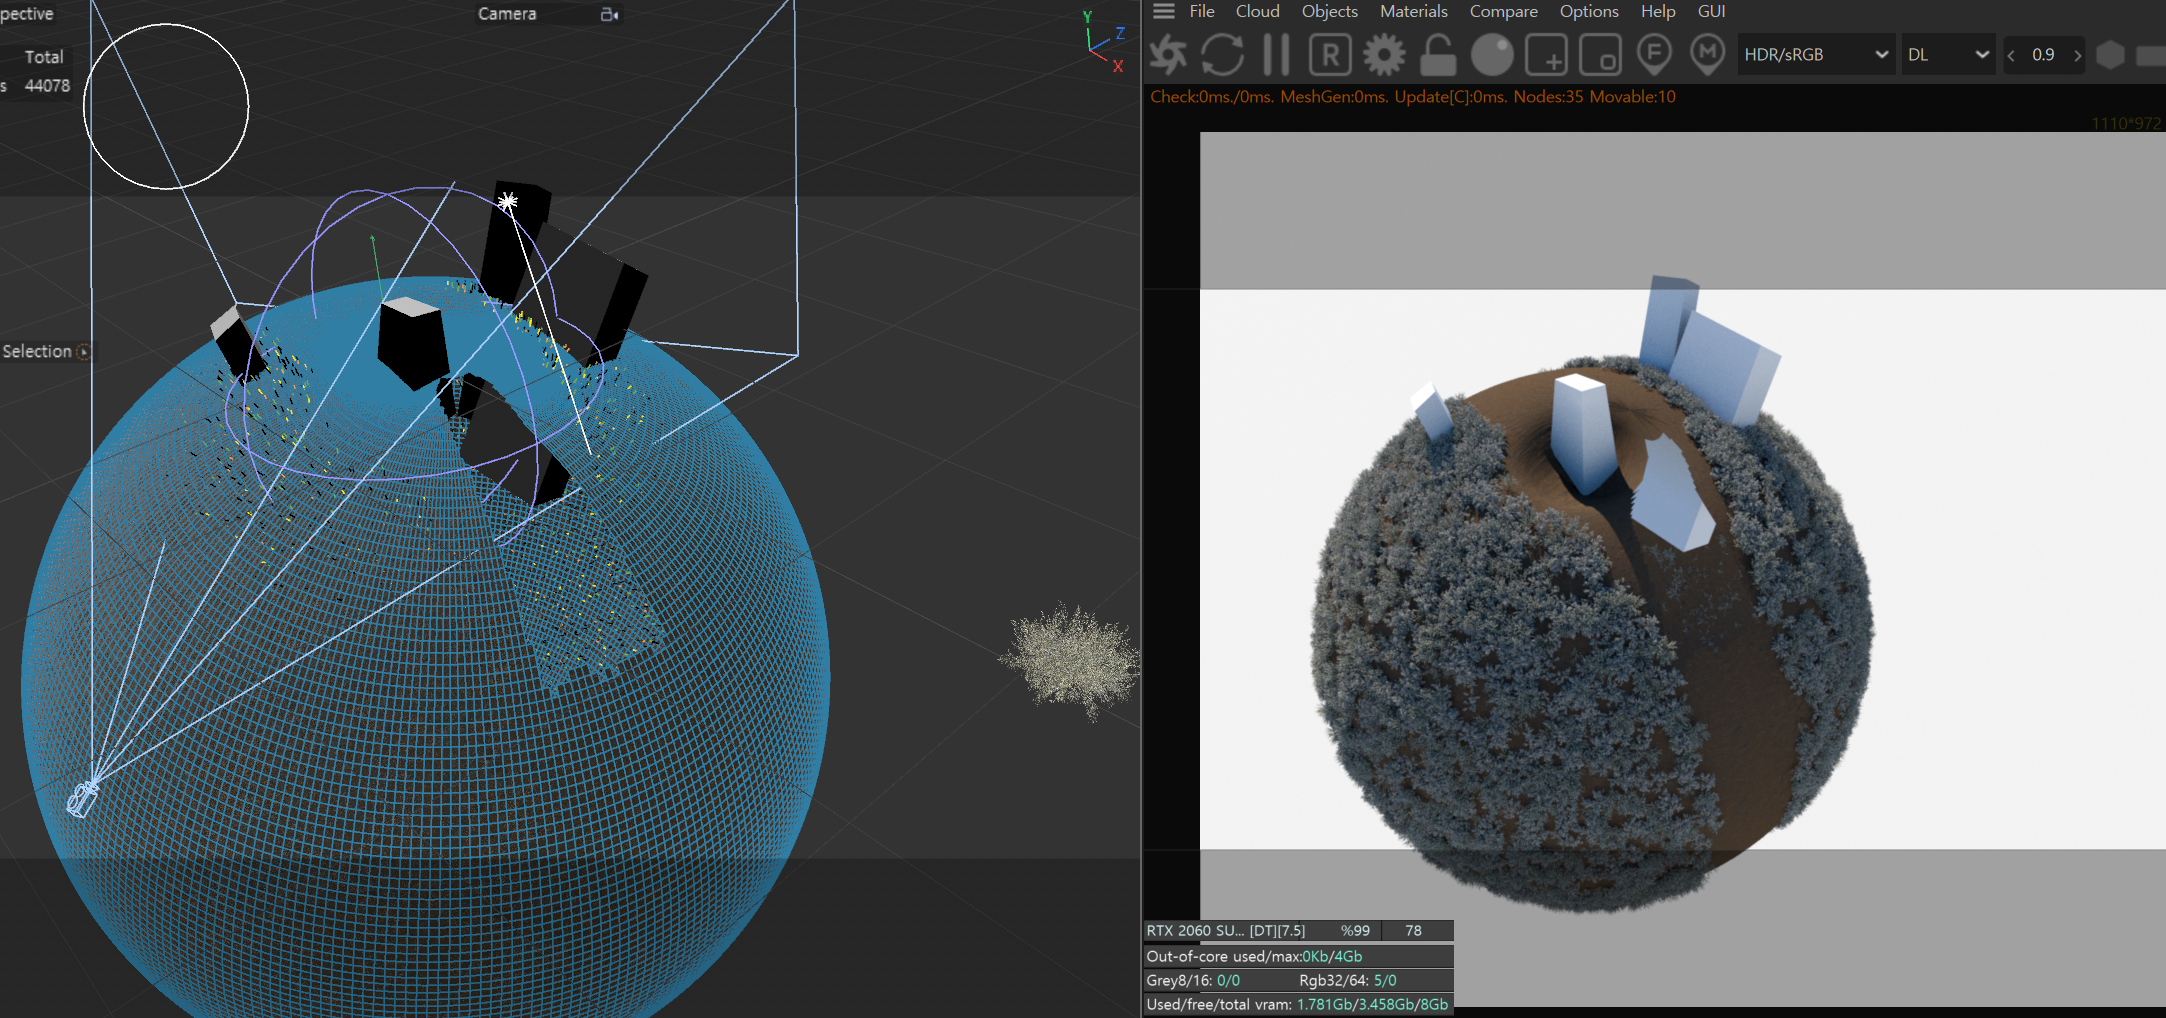Click the 1110*972 resolution readout

(2126, 123)
